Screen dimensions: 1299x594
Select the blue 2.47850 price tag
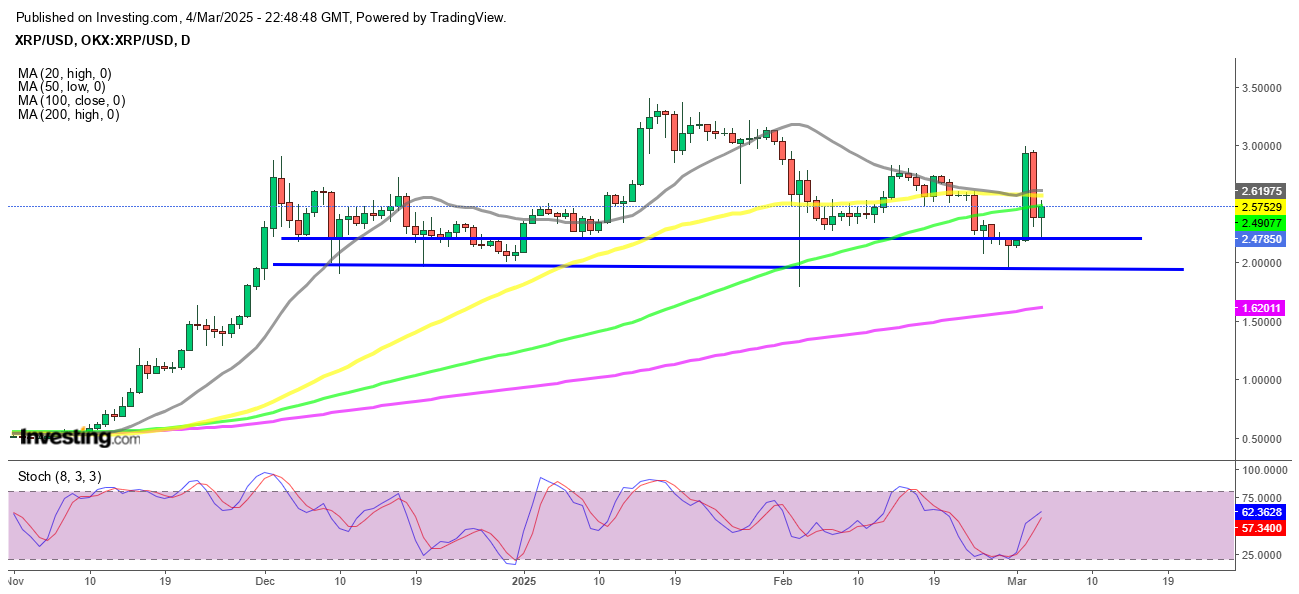(x=1259, y=240)
